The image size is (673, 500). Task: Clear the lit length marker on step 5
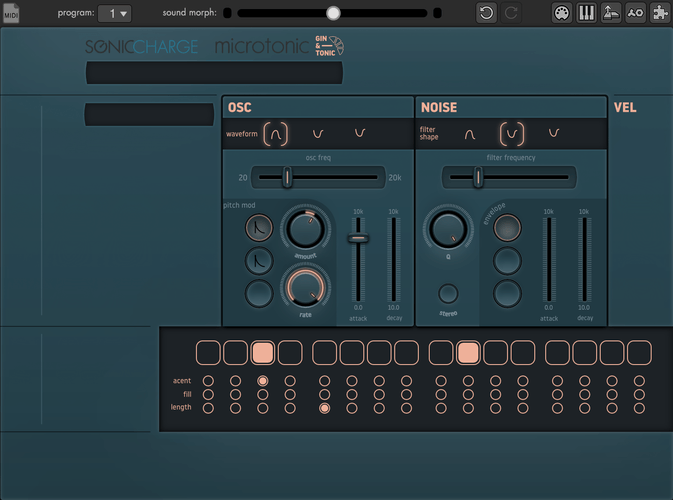point(324,408)
